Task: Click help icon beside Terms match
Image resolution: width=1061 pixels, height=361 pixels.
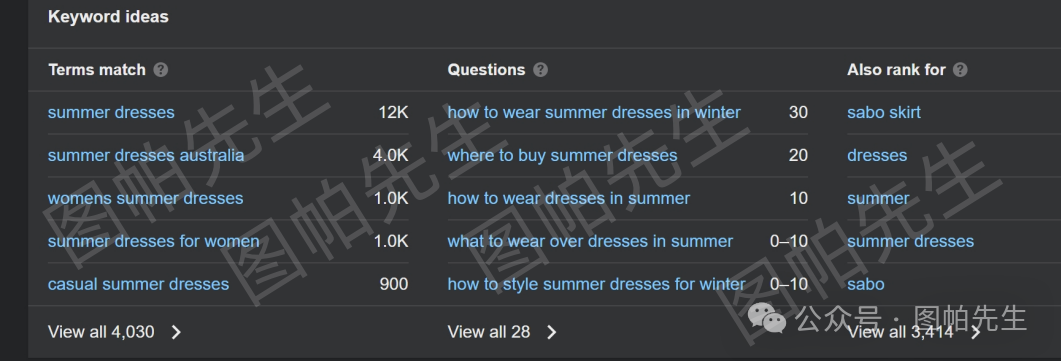Action: pos(160,70)
